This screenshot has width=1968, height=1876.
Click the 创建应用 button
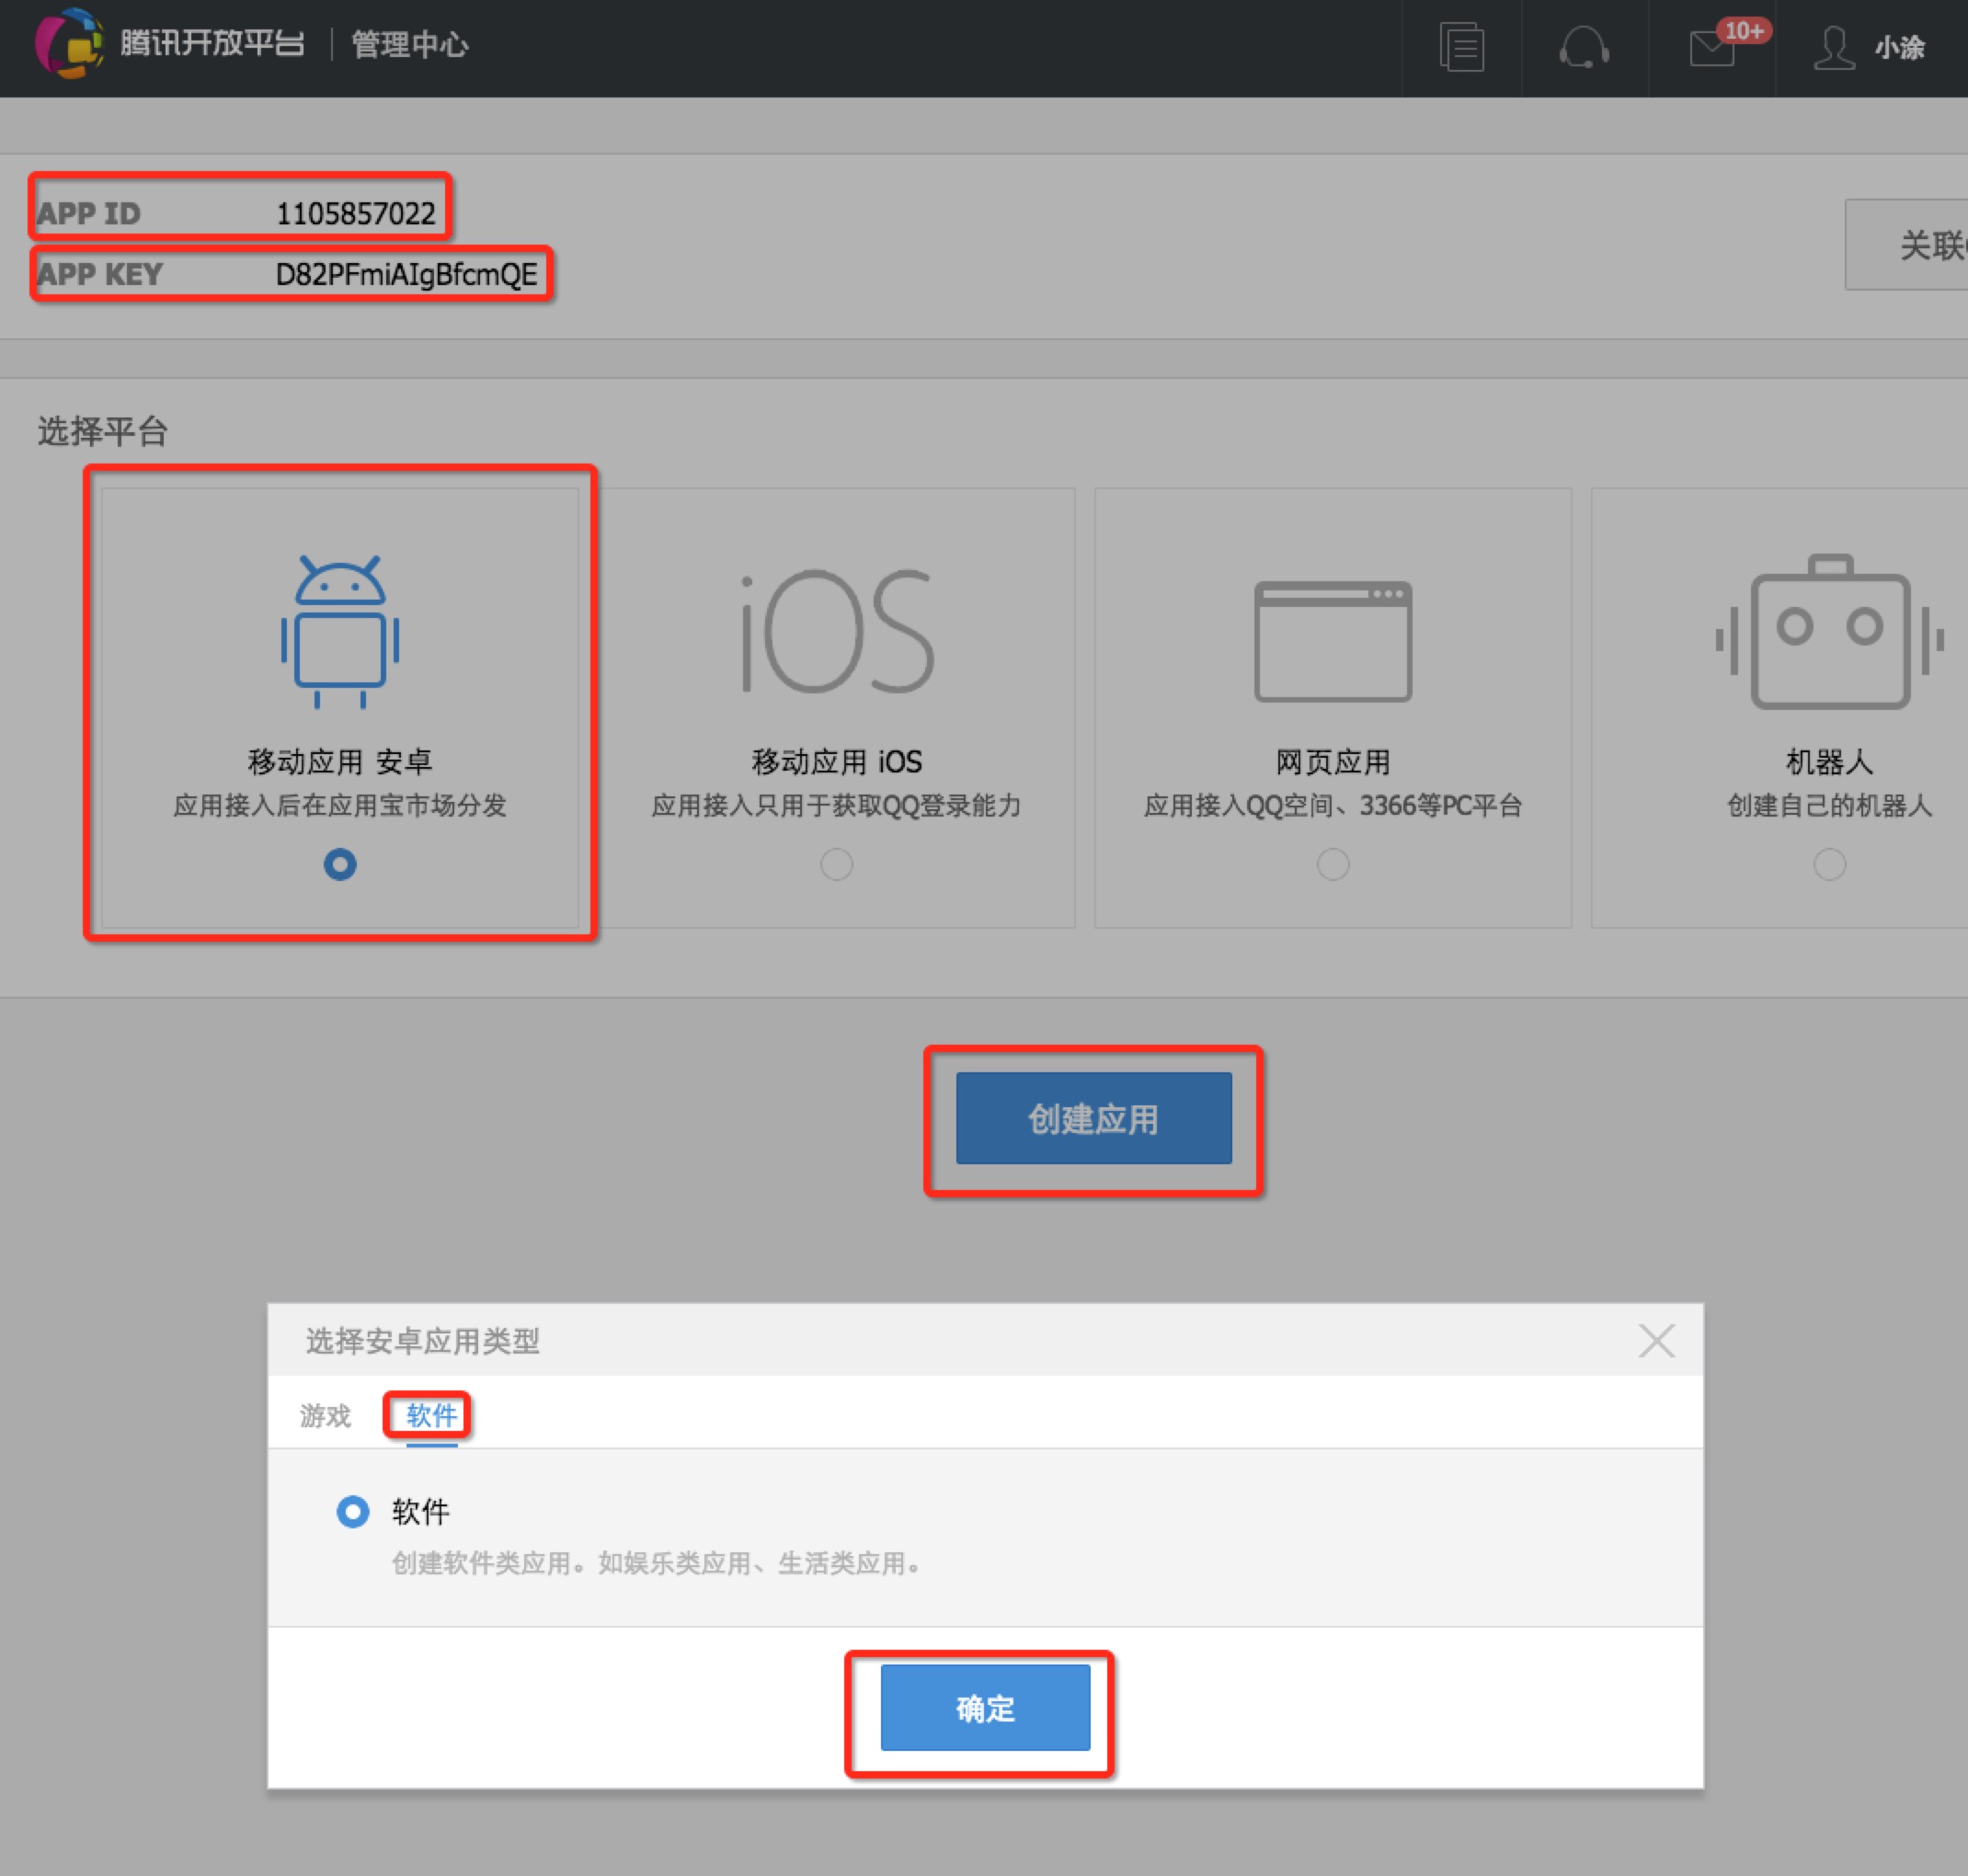[1093, 1118]
